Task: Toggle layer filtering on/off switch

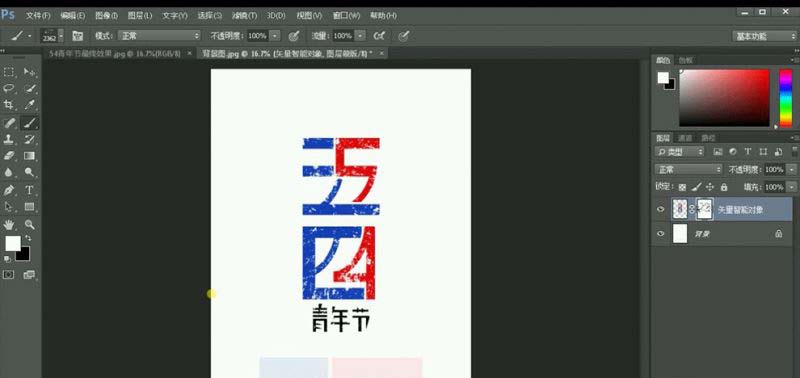Action: [795, 152]
